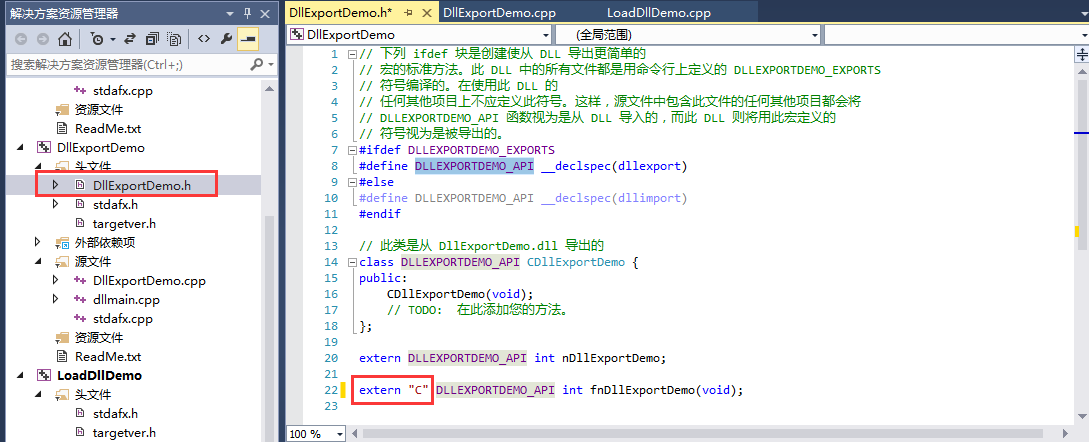1089x442 pixels.
Task: Focus the Solution Explorer search box
Action: (128, 64)
